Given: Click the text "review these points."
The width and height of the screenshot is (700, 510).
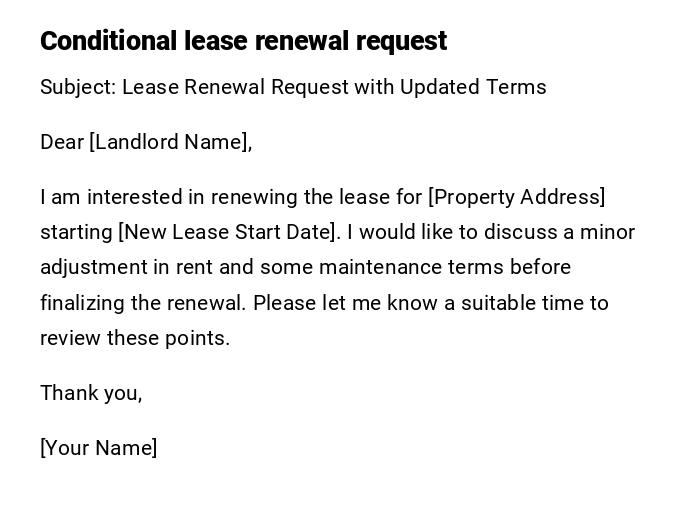Looking at the screenshot, I should (135, 338).
